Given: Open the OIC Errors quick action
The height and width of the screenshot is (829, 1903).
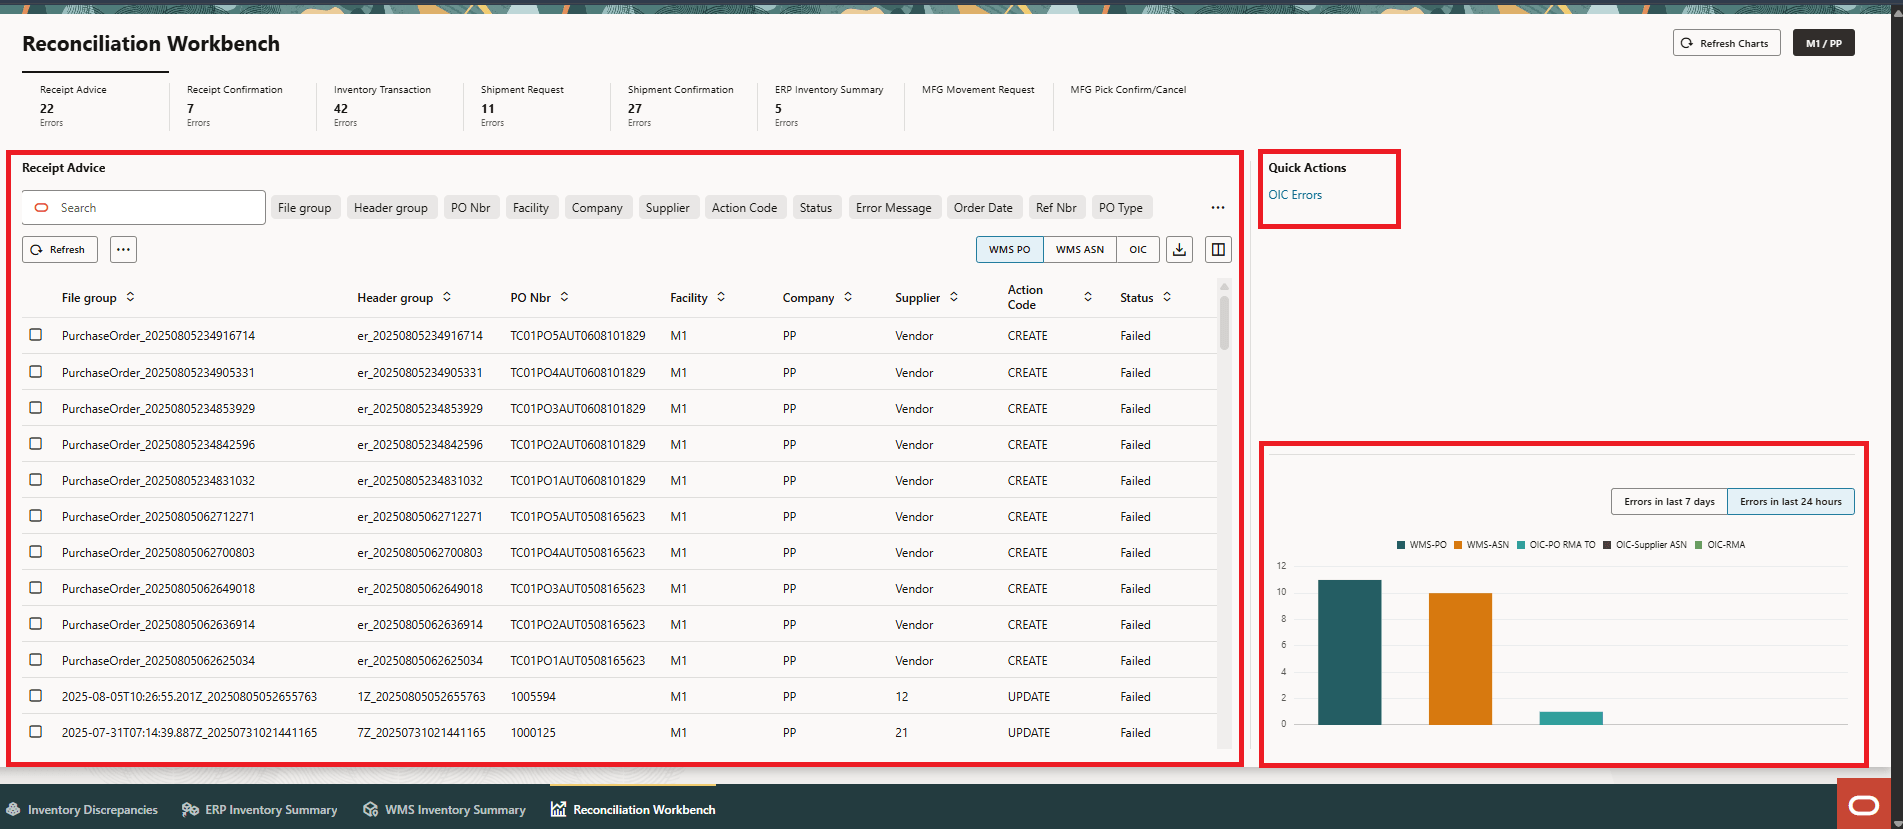Looking at the screenshot, I should (1295, 195).
